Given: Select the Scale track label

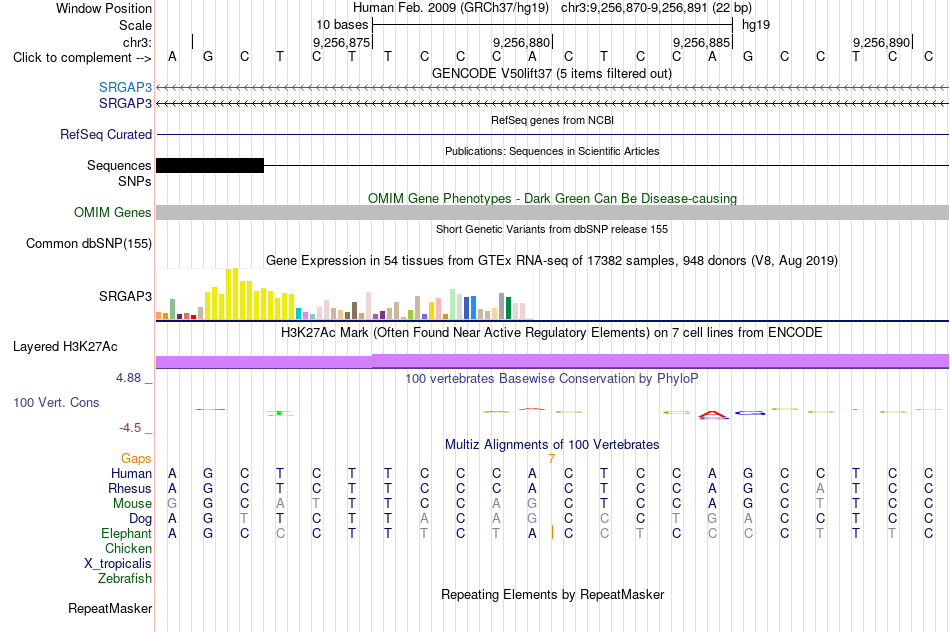Looking at the screenshot, I should tap(135, 25).
